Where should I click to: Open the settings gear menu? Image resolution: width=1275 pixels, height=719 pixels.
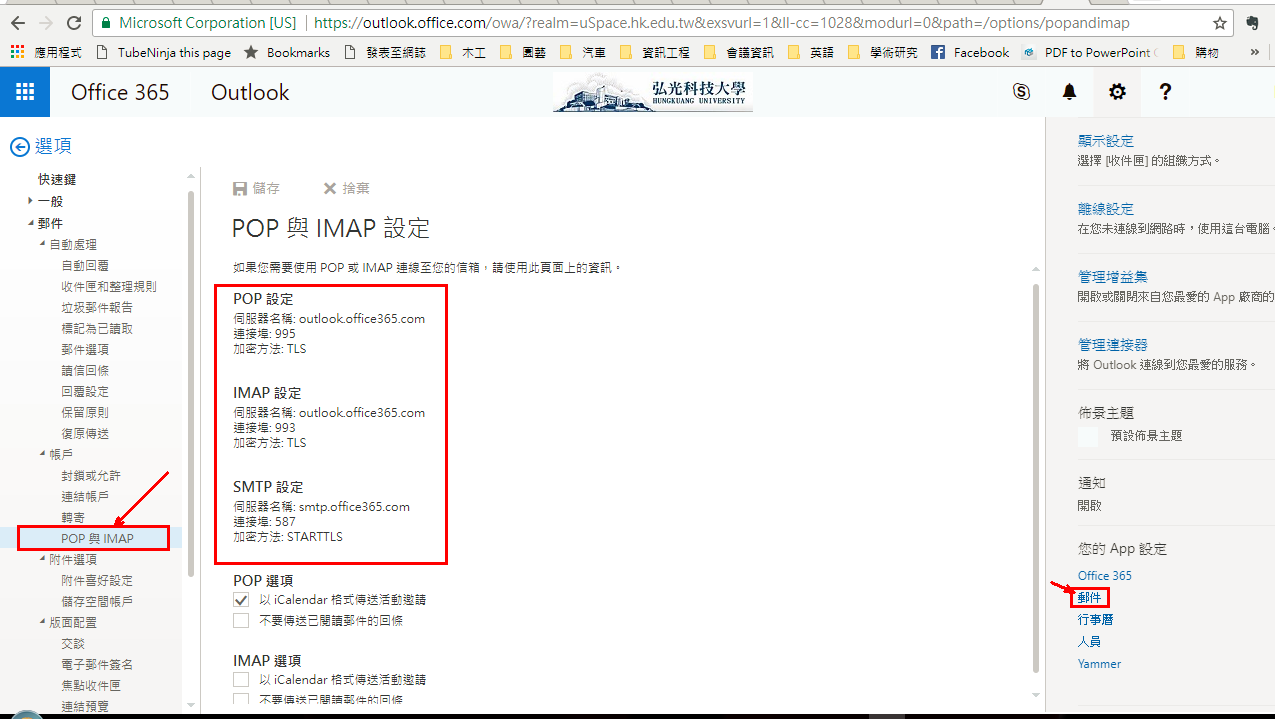(x=1117, y=92)
